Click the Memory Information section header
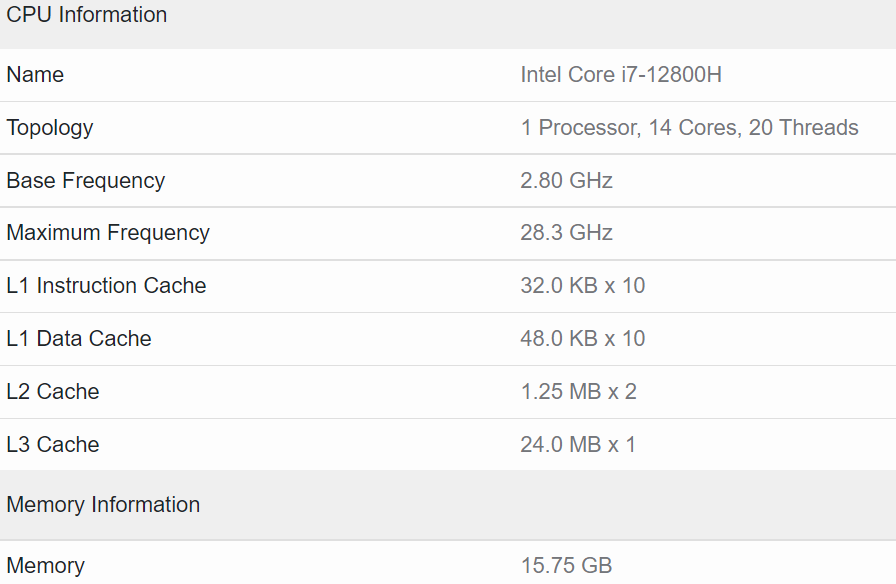896x584 pixels. point(103,505)
